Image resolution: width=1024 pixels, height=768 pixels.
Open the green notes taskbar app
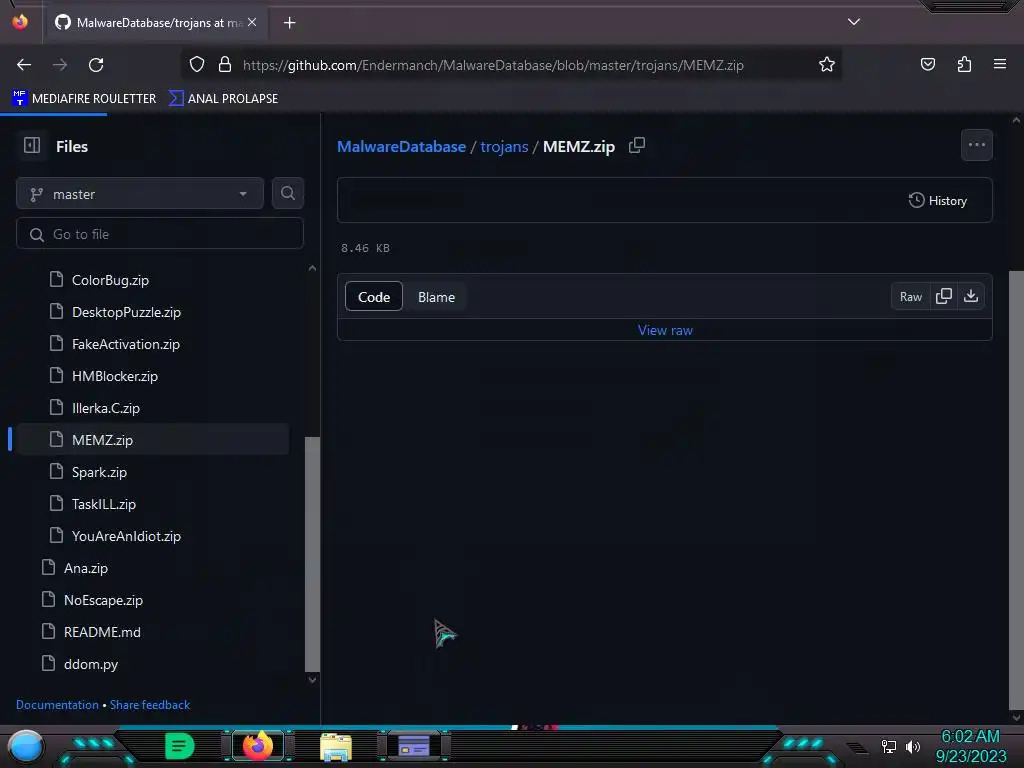(180, 746)
